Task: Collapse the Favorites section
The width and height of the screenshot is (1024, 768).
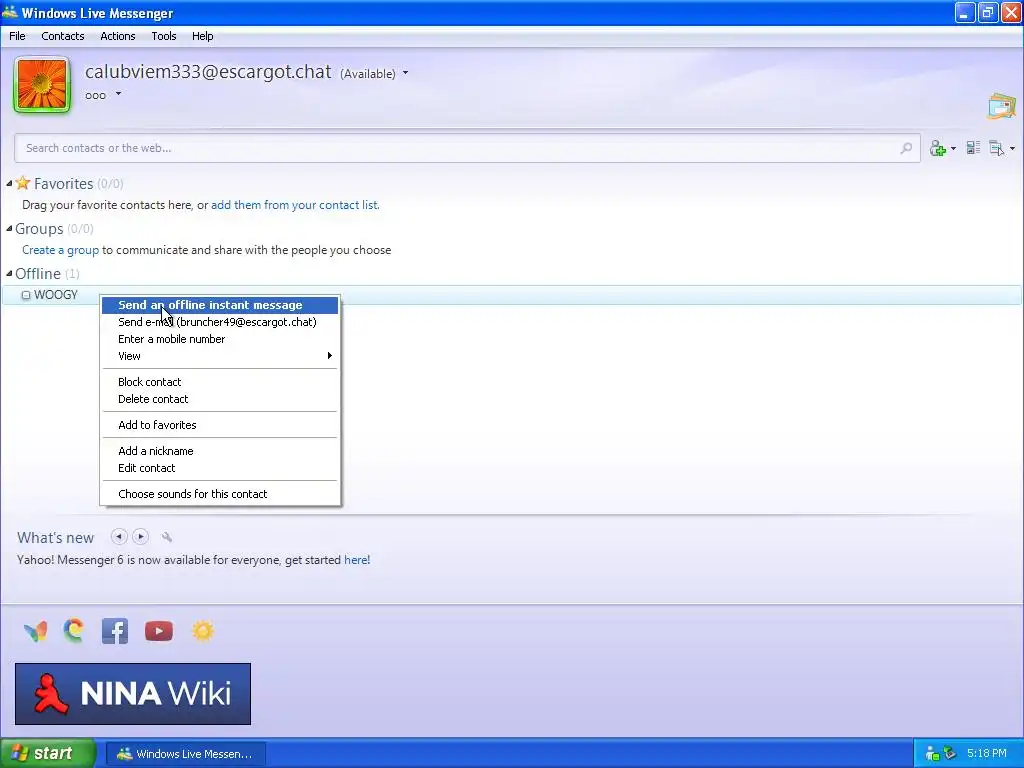Action: point(9,184)
